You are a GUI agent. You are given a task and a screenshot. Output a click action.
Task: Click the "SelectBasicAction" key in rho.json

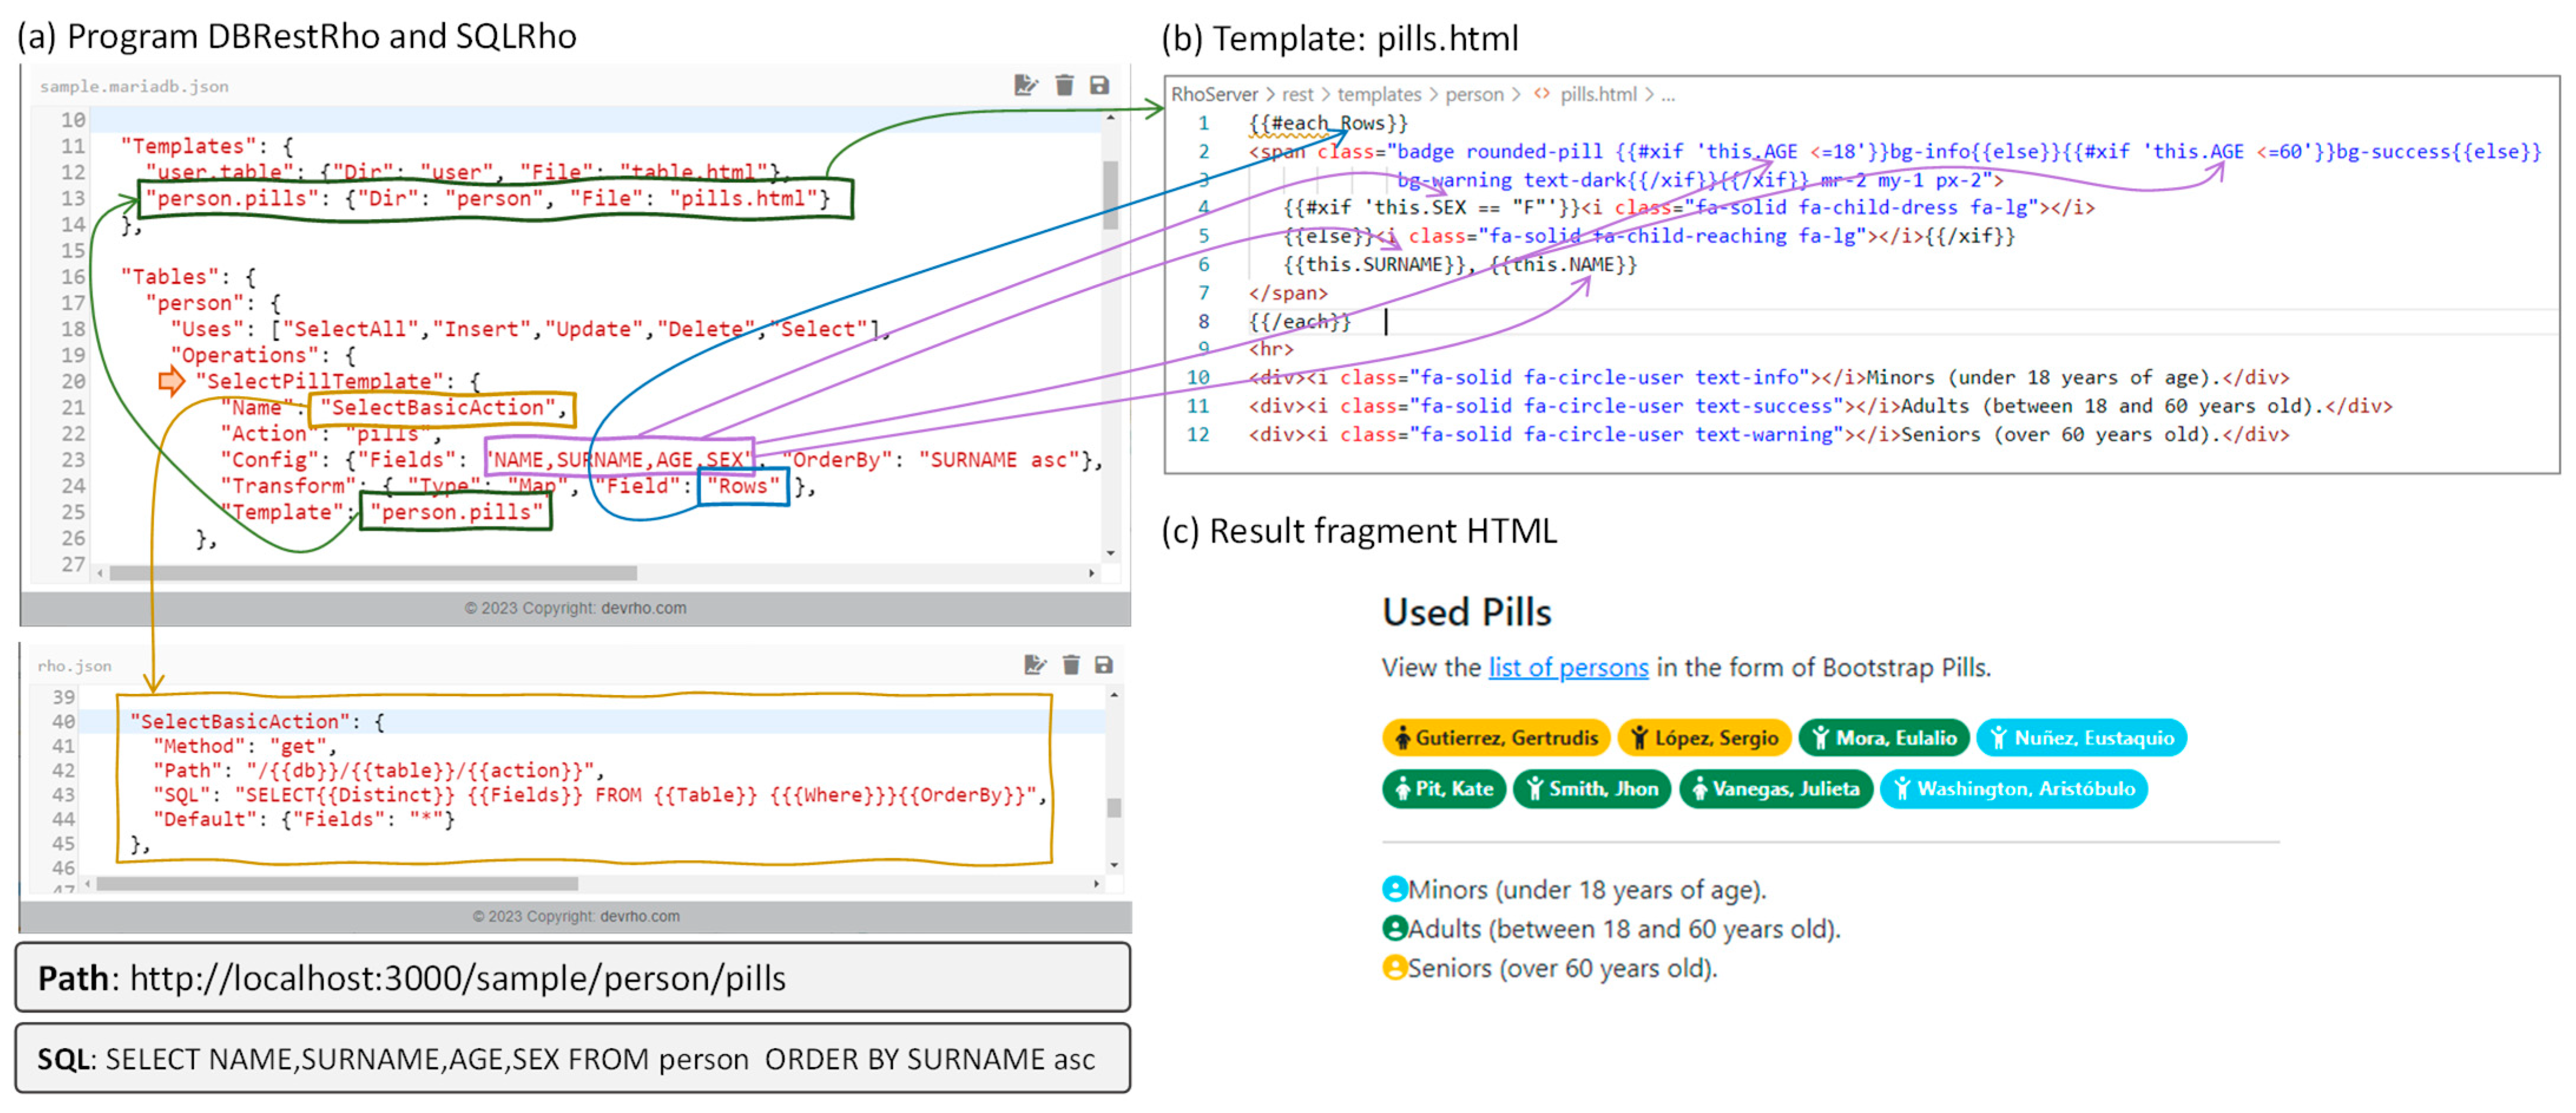click(240, 721)
